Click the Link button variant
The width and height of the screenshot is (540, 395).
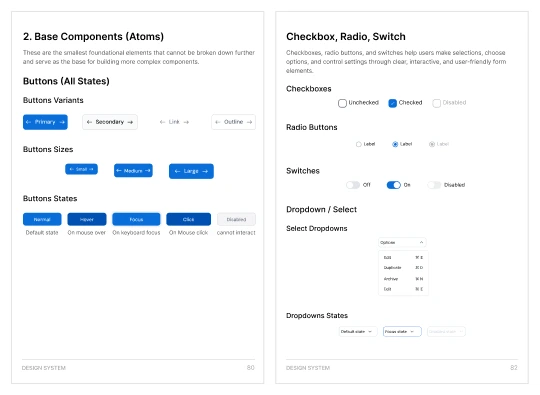pyautogui.click(x=174, y=122)
